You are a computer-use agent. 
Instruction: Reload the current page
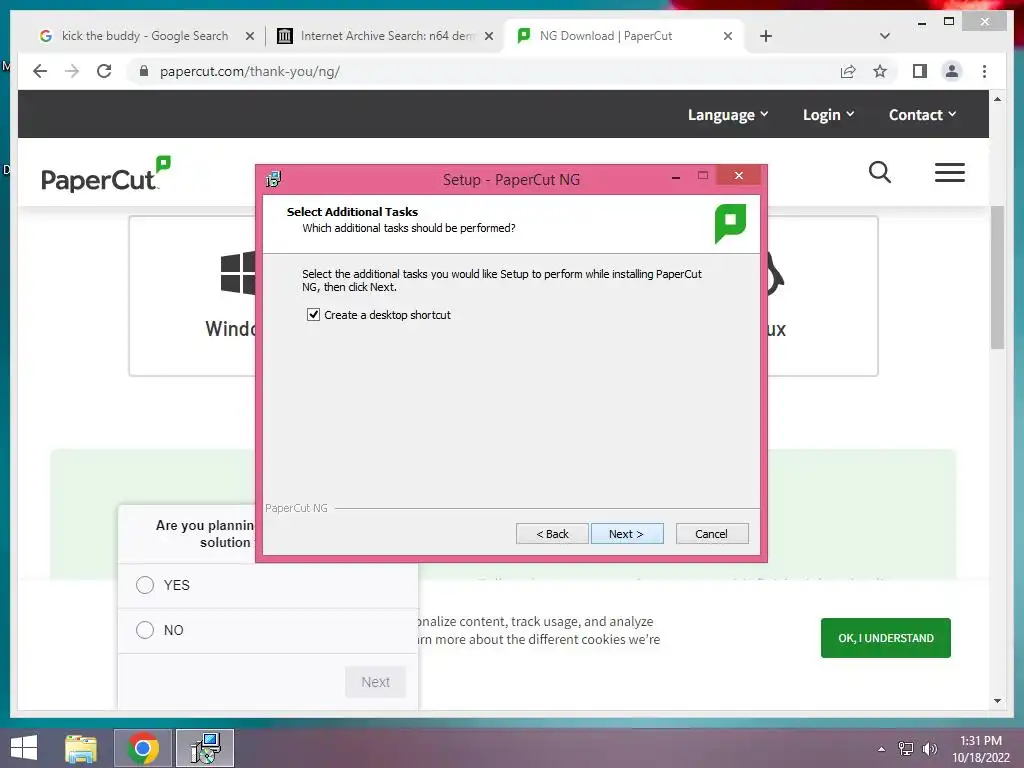pos(104,71)
